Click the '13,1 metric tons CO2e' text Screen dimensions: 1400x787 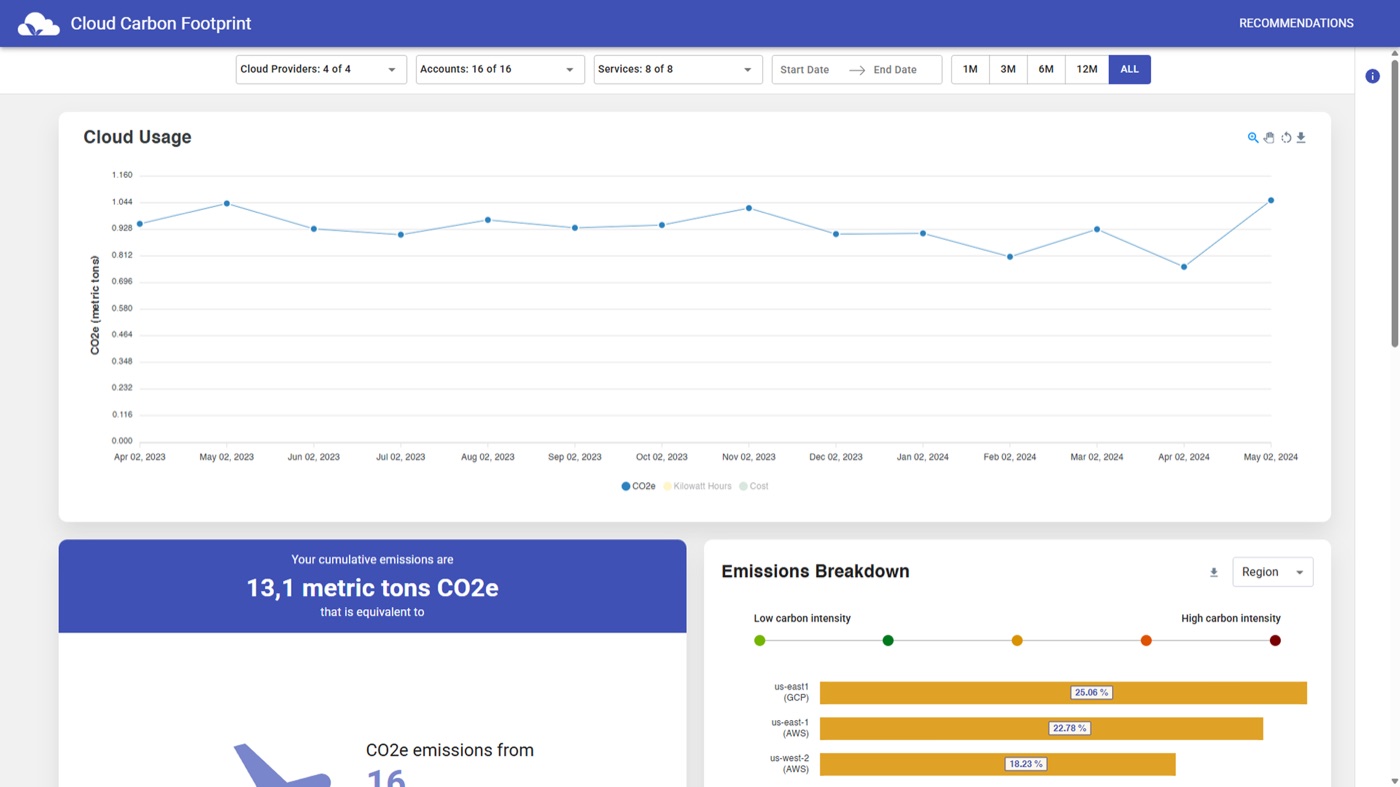(x=372, y=588)
